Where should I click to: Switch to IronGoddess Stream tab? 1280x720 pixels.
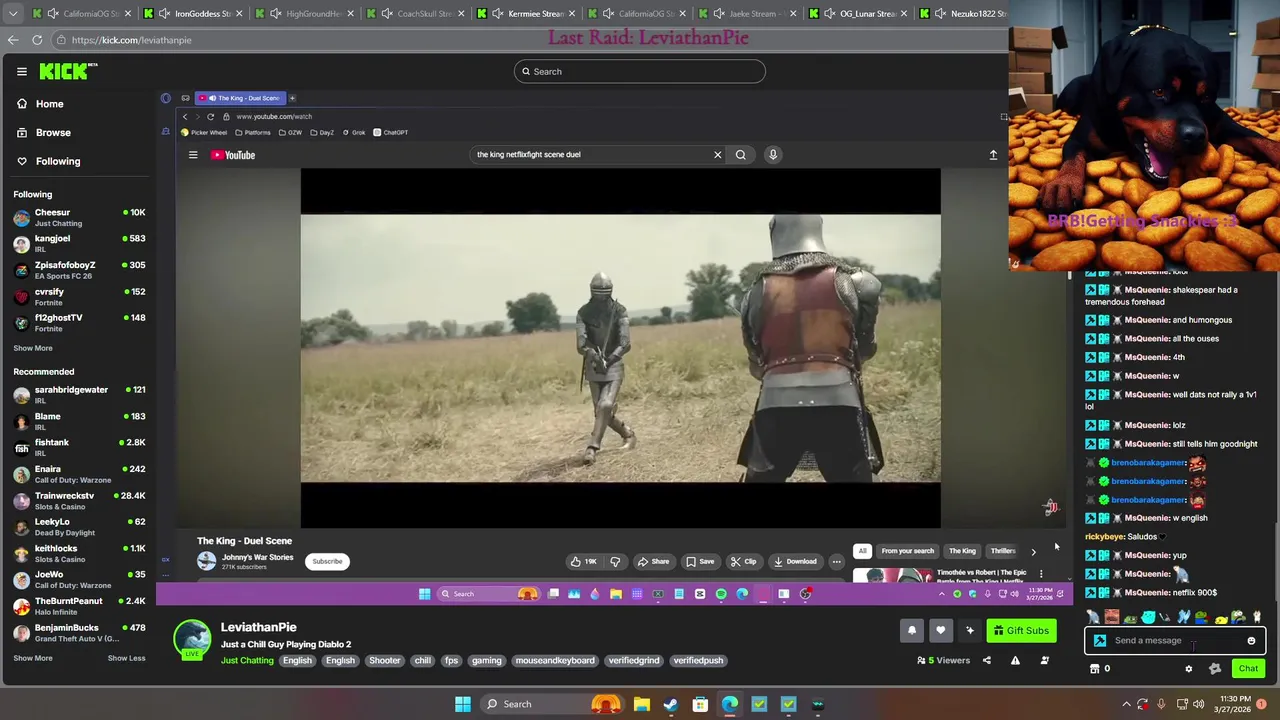[x=193, y=14]
